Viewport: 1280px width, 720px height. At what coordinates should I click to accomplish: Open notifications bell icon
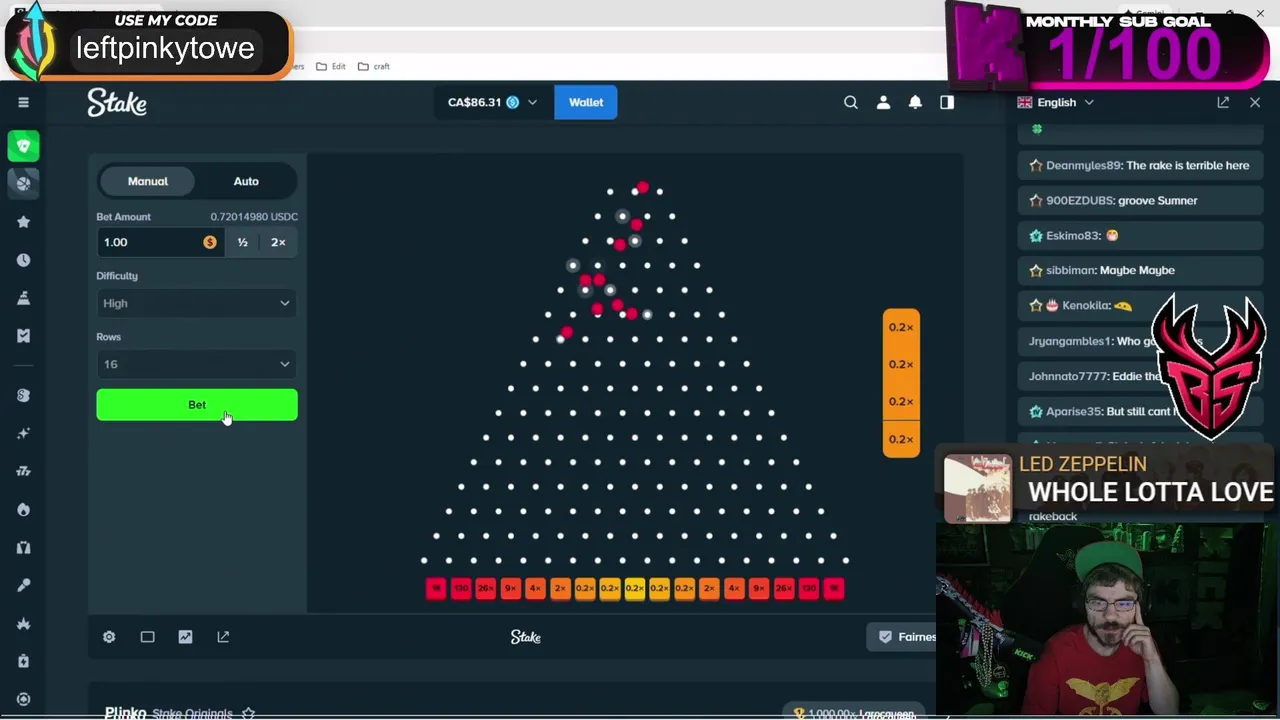click(915, 102)
